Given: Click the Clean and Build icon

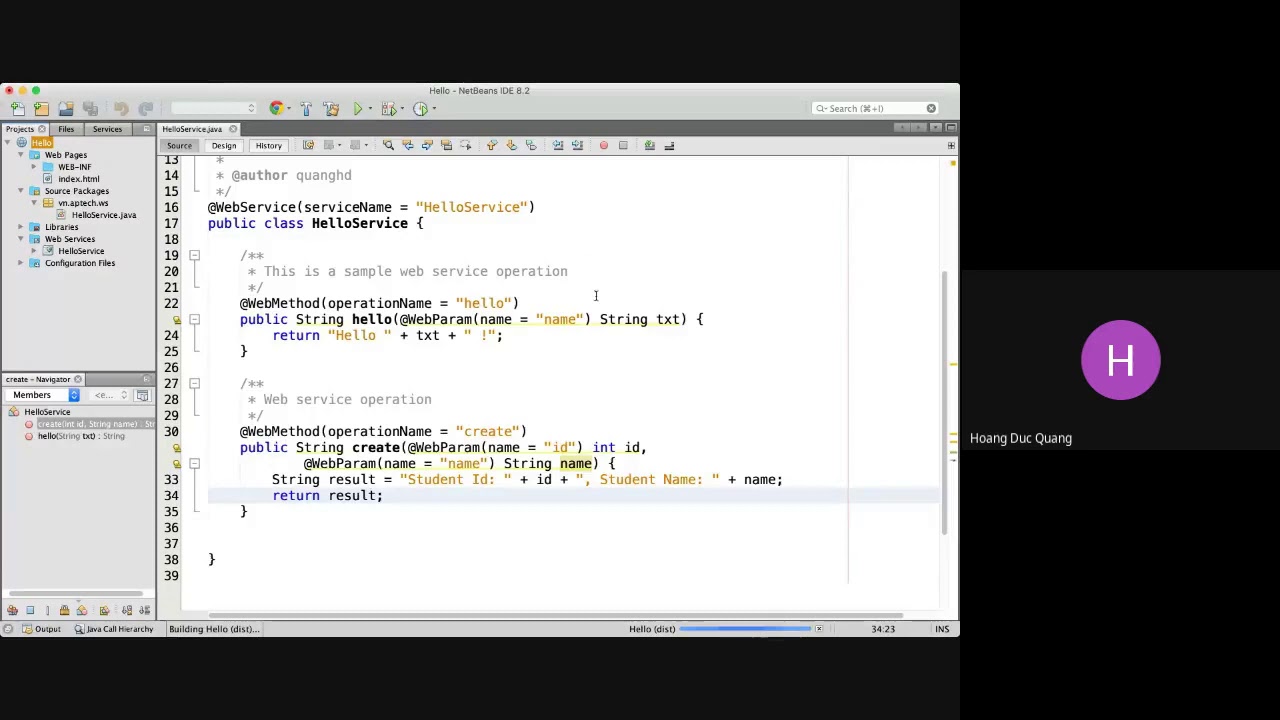Looking at the screenshot, I should (x=331, y=108).
